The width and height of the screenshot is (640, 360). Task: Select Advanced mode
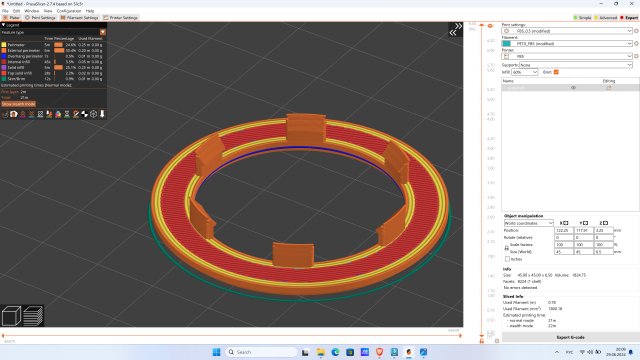click(605, 18)
